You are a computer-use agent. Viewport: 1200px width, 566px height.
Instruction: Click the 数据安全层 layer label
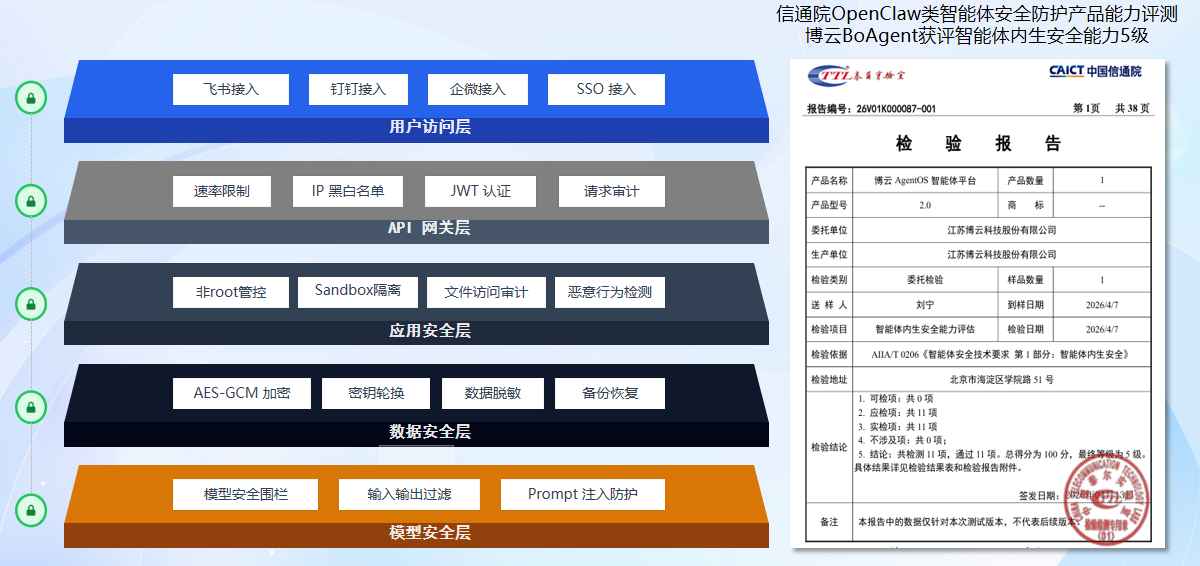click(430, 432)
